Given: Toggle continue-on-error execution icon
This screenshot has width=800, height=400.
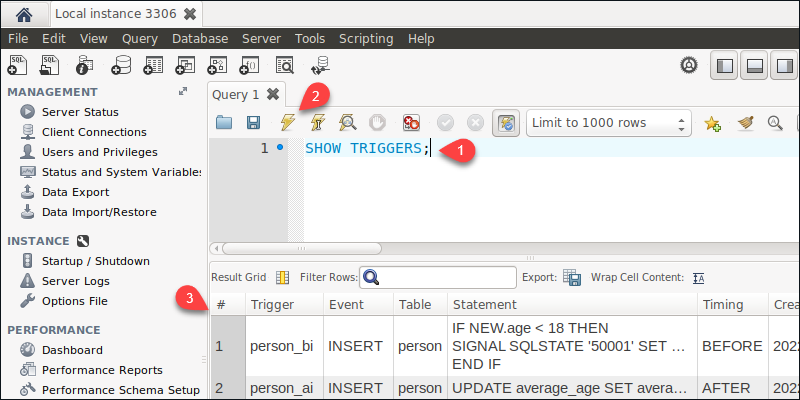Looking at the screenshot, I should pyautogui.click(x=411, y=122).
